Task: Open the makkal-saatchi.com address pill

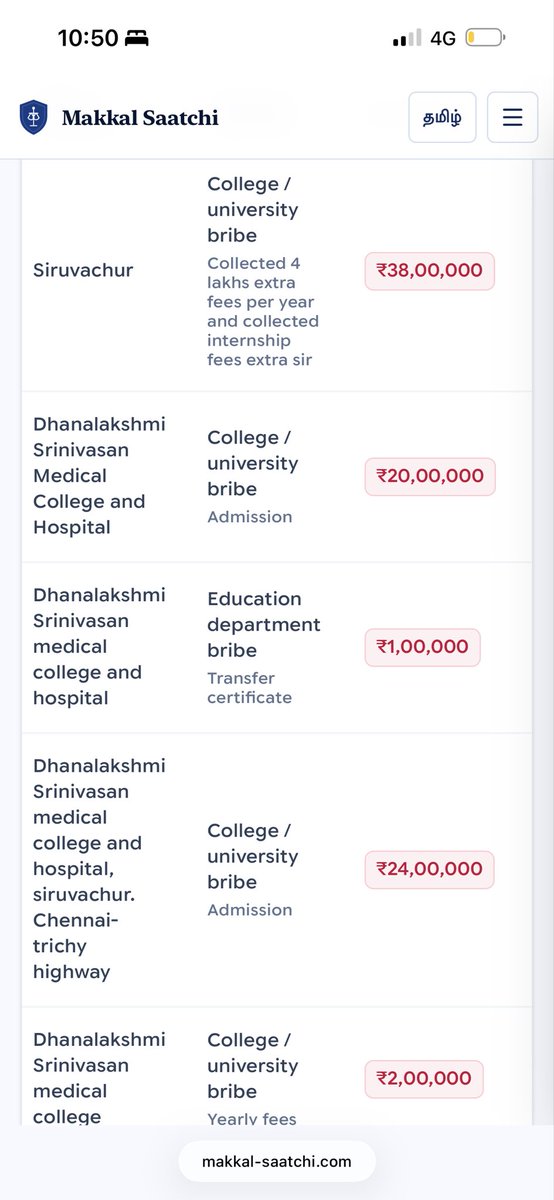Action: (x=277, y=1161)
